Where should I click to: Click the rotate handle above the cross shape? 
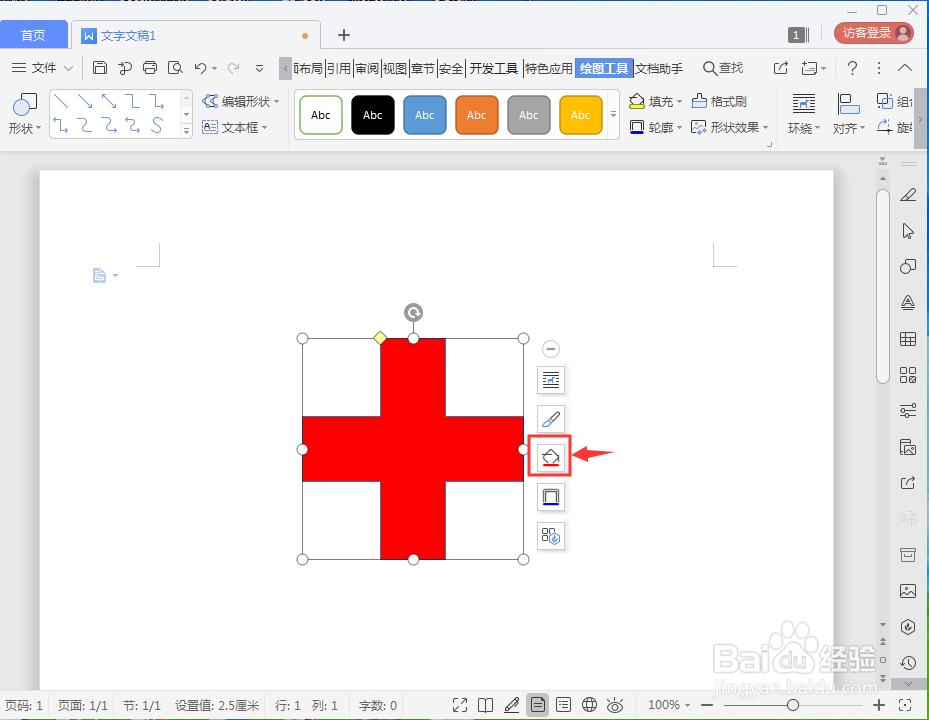point(414,312)
